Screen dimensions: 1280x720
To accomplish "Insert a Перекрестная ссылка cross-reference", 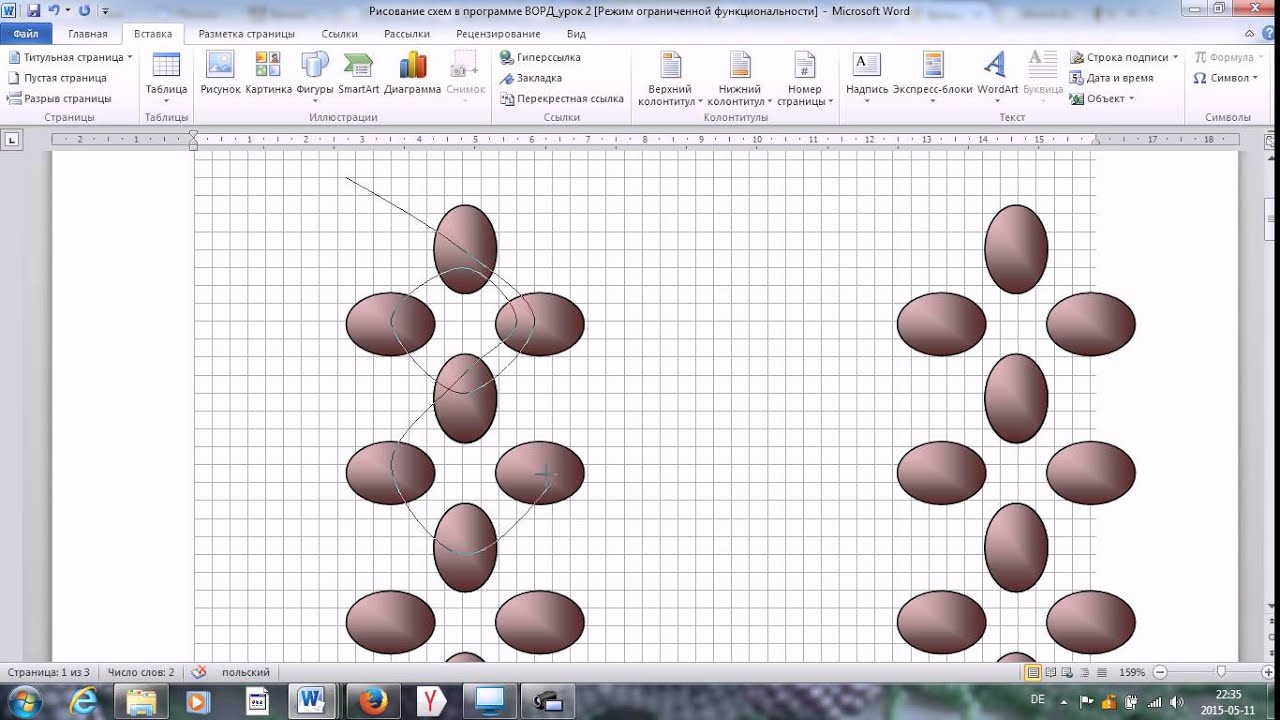I will tap(562, 98).
